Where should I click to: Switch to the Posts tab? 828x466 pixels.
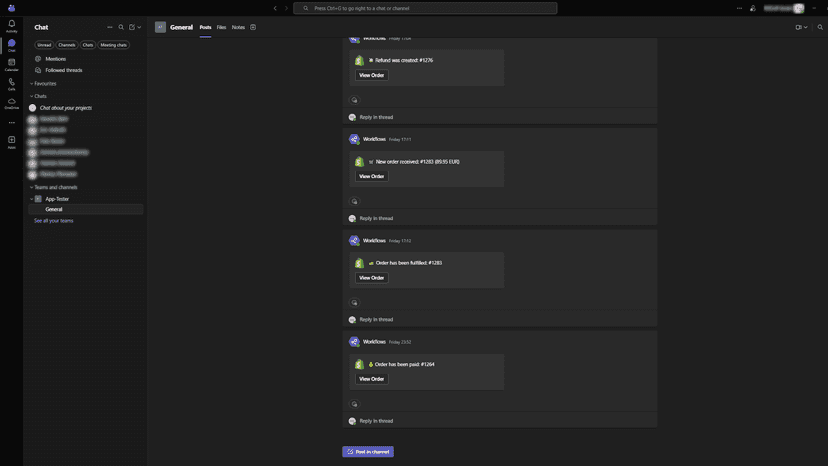click(x=205, y=27)
